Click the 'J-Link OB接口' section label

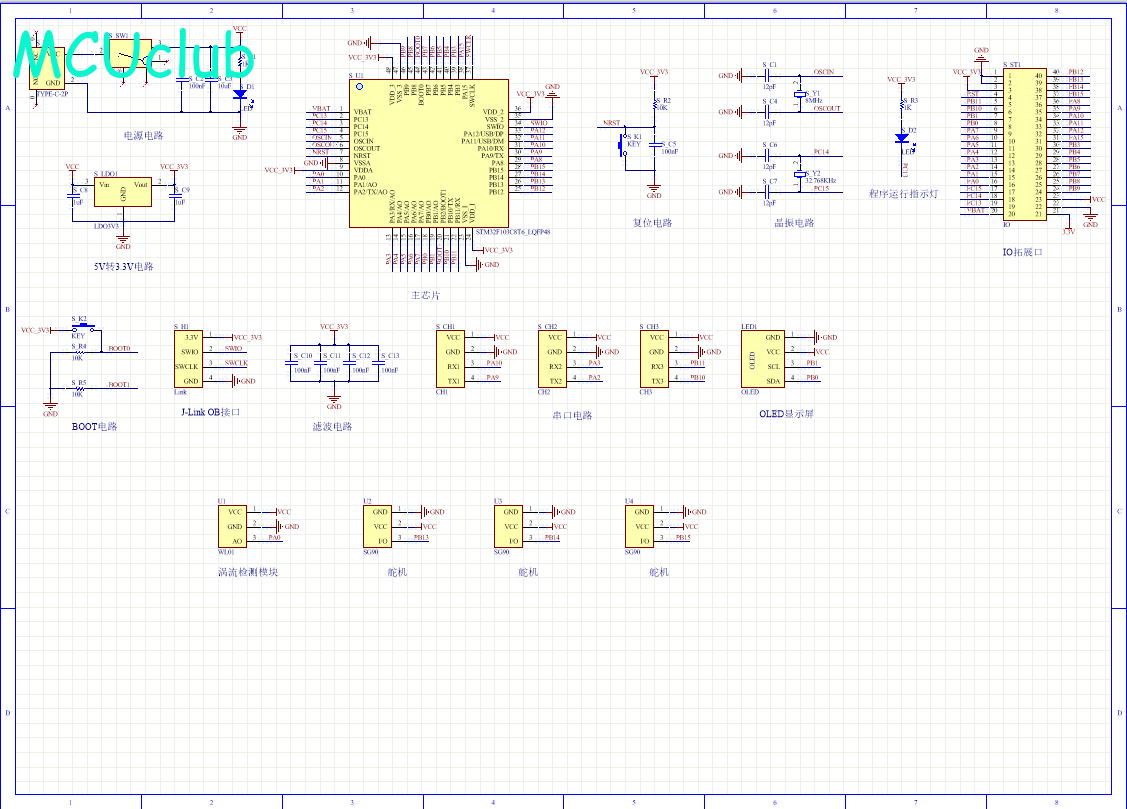pos(211,412)
